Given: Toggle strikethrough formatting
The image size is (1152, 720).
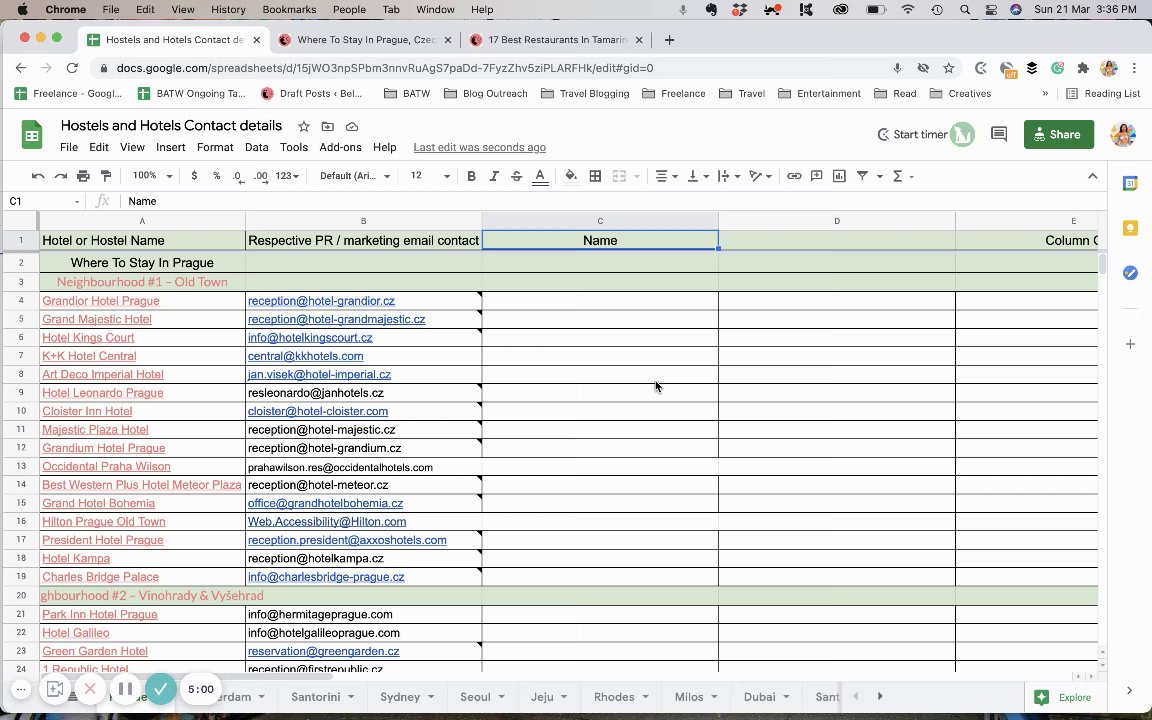Looking at the screenshot, I should (516, 176).
